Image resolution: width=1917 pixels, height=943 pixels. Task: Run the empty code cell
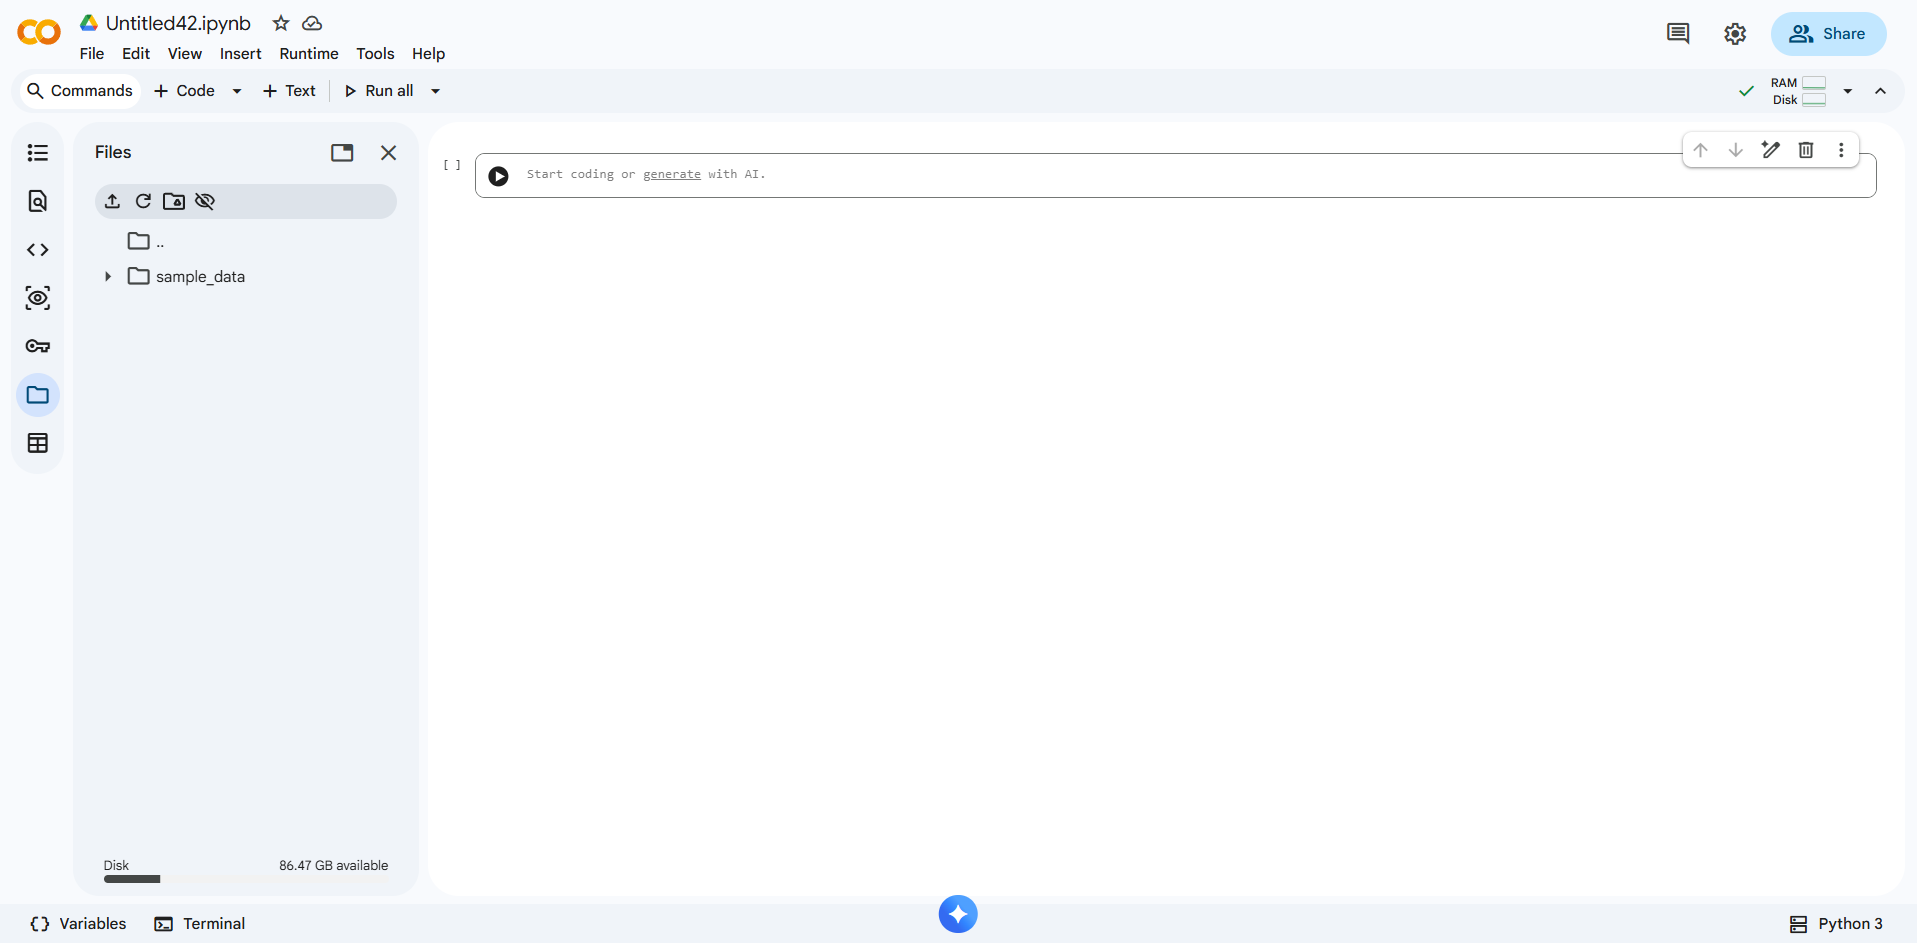(x=498, y=176)
